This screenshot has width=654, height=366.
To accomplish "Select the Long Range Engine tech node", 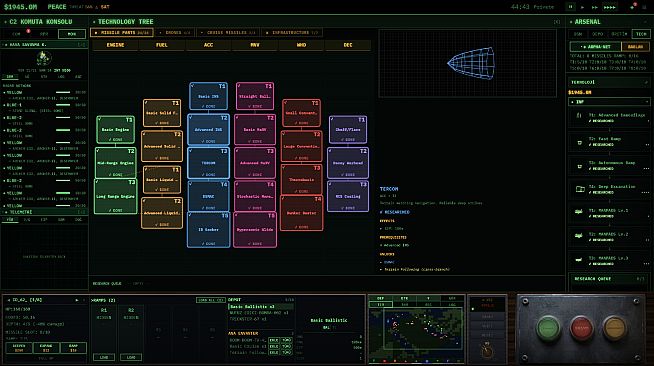I will pos(116,196).
